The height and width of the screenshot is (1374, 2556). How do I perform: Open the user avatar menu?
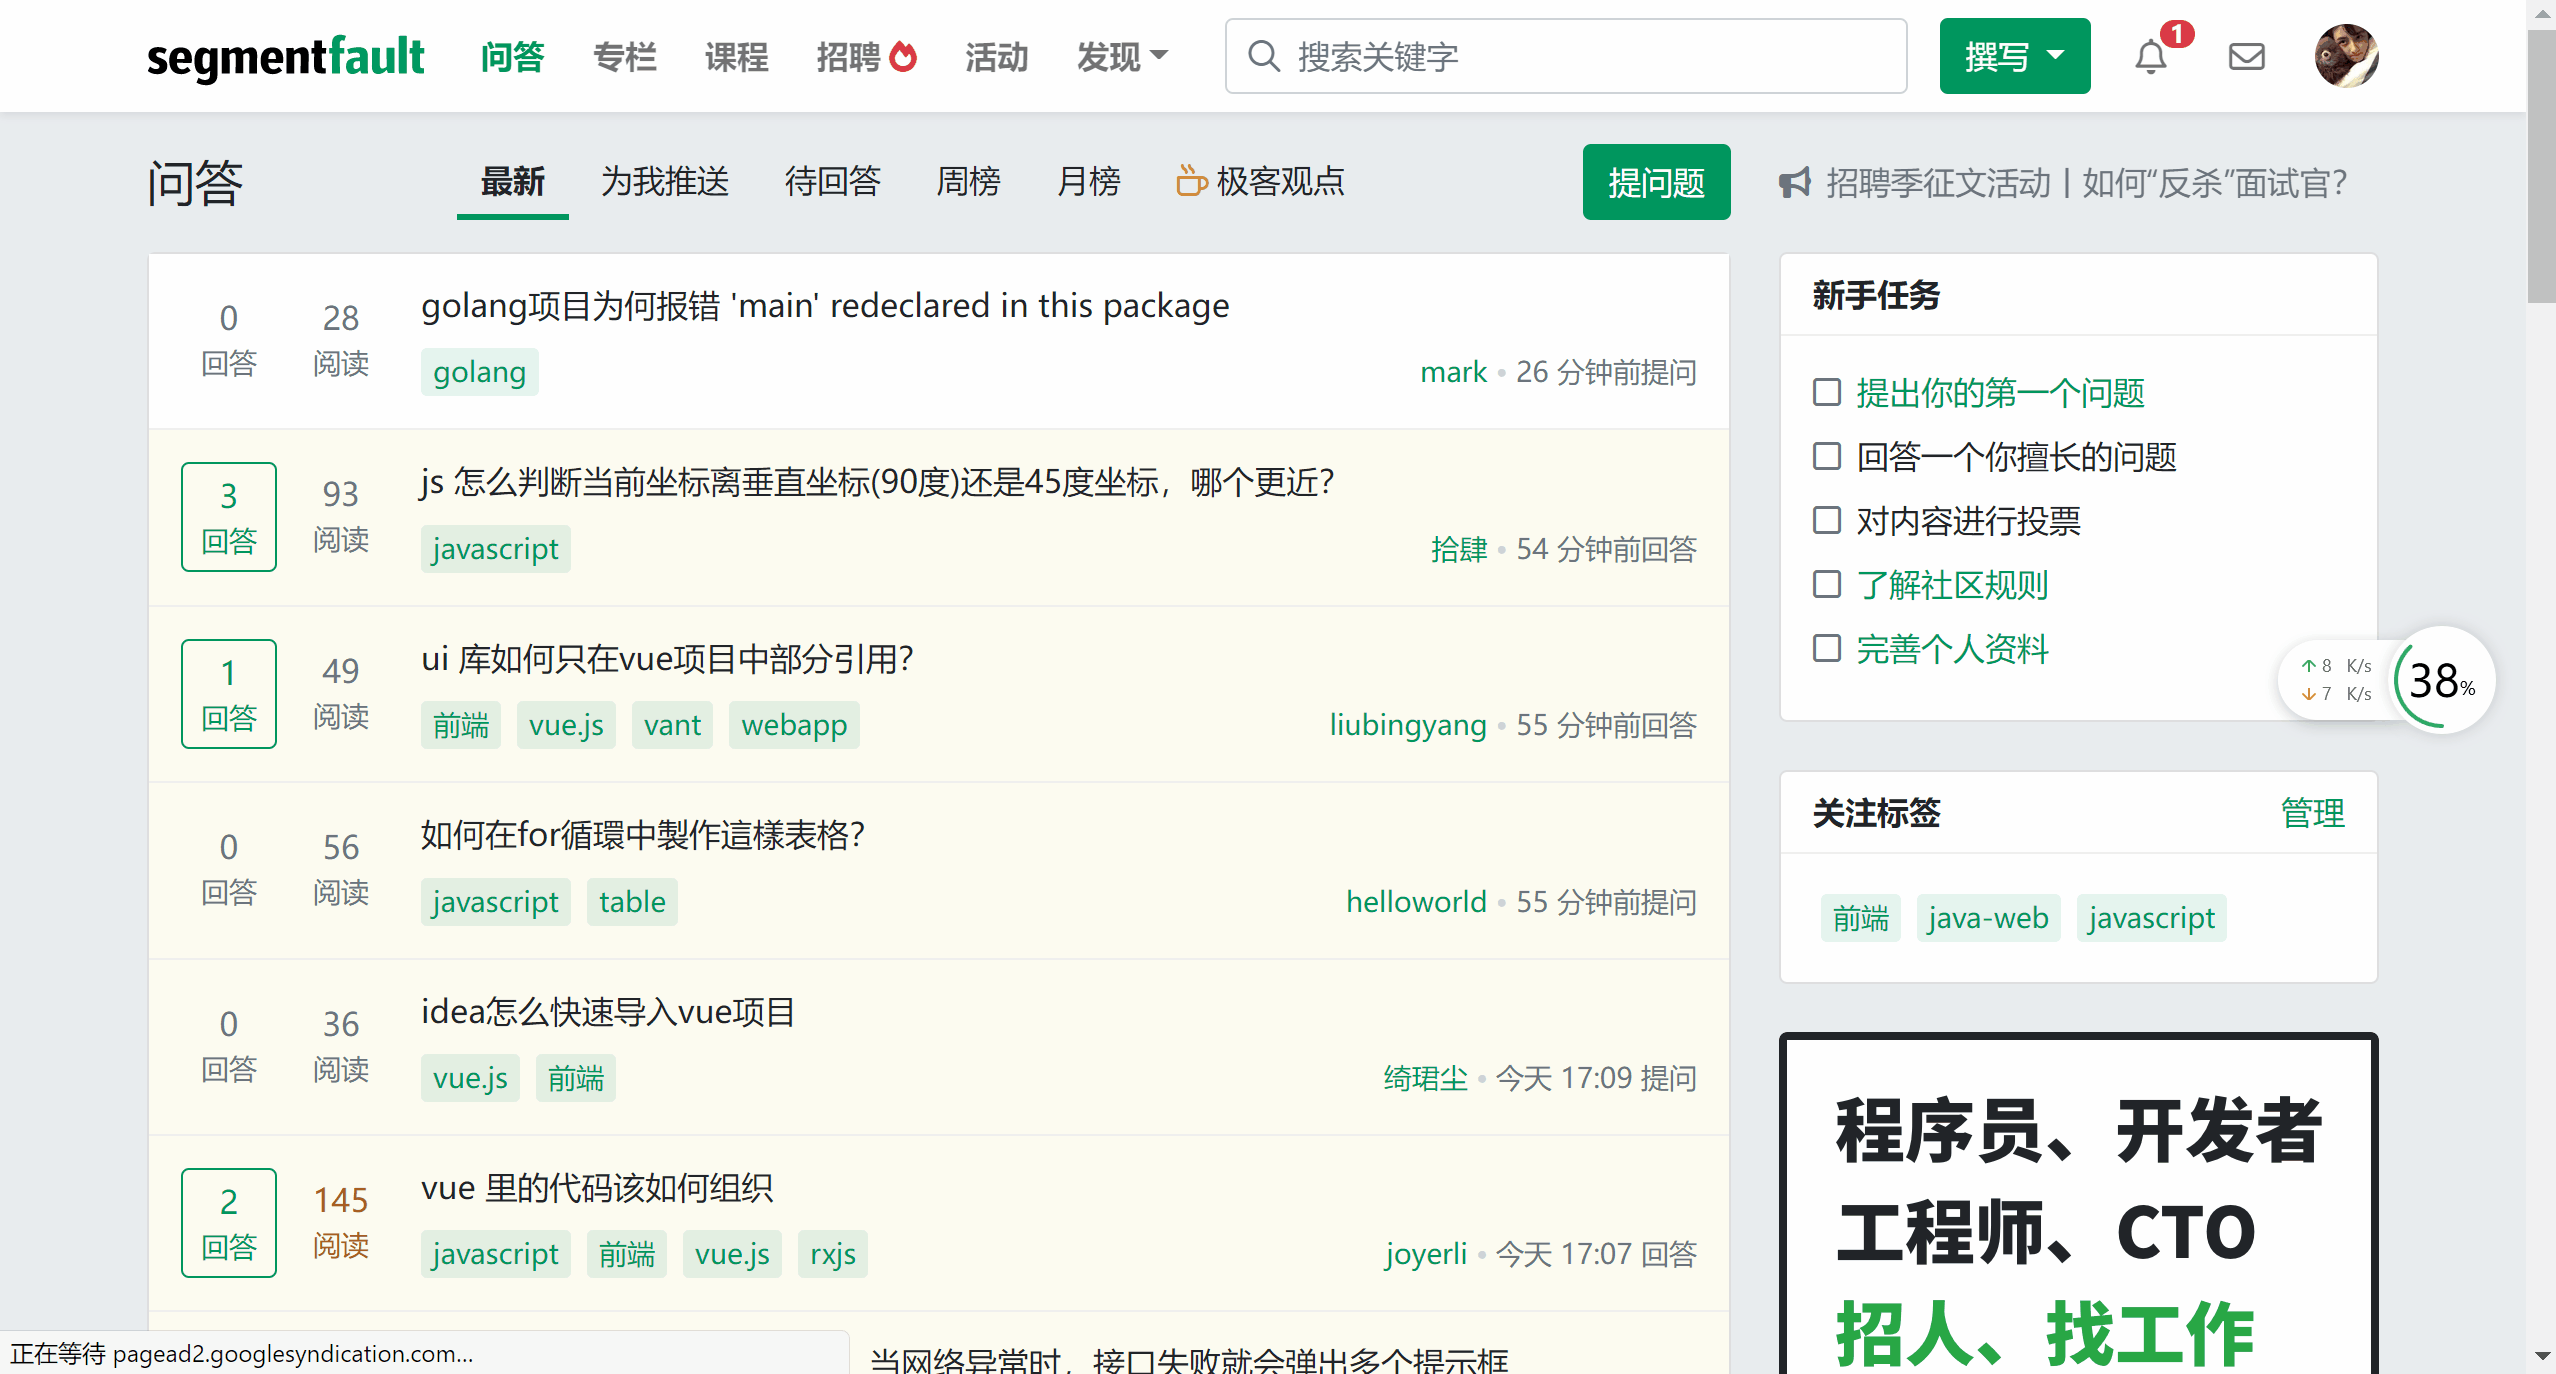tap(2346, 56)
